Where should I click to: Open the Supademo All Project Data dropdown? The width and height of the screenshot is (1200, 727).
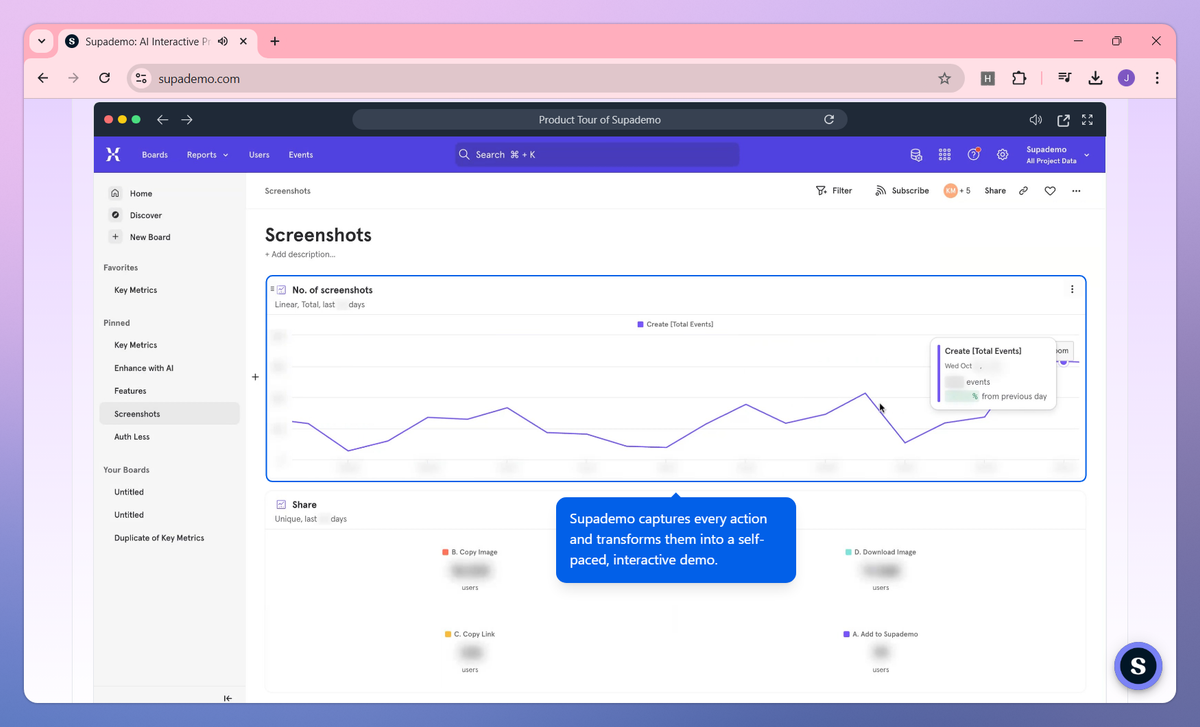click(1058, 155)
